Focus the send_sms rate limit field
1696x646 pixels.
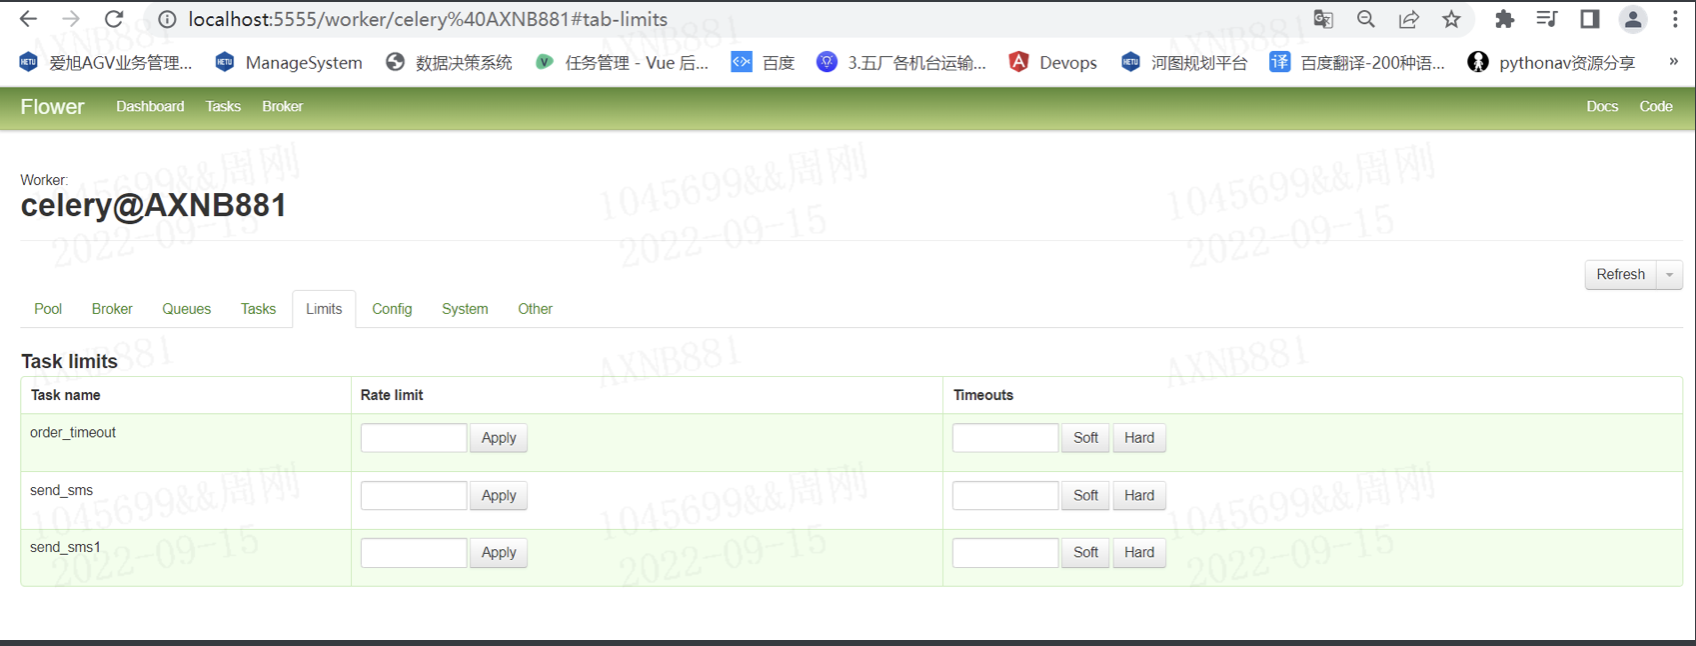(x=414, y=495)
